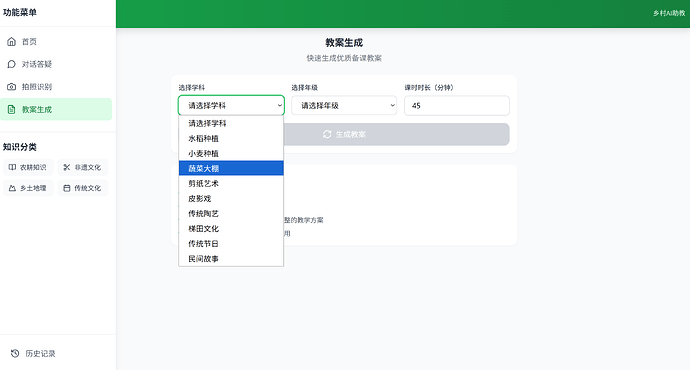Click the chat bubble icon beside 对话答疑
Viewport: 690px width, 370px height.
11,64
